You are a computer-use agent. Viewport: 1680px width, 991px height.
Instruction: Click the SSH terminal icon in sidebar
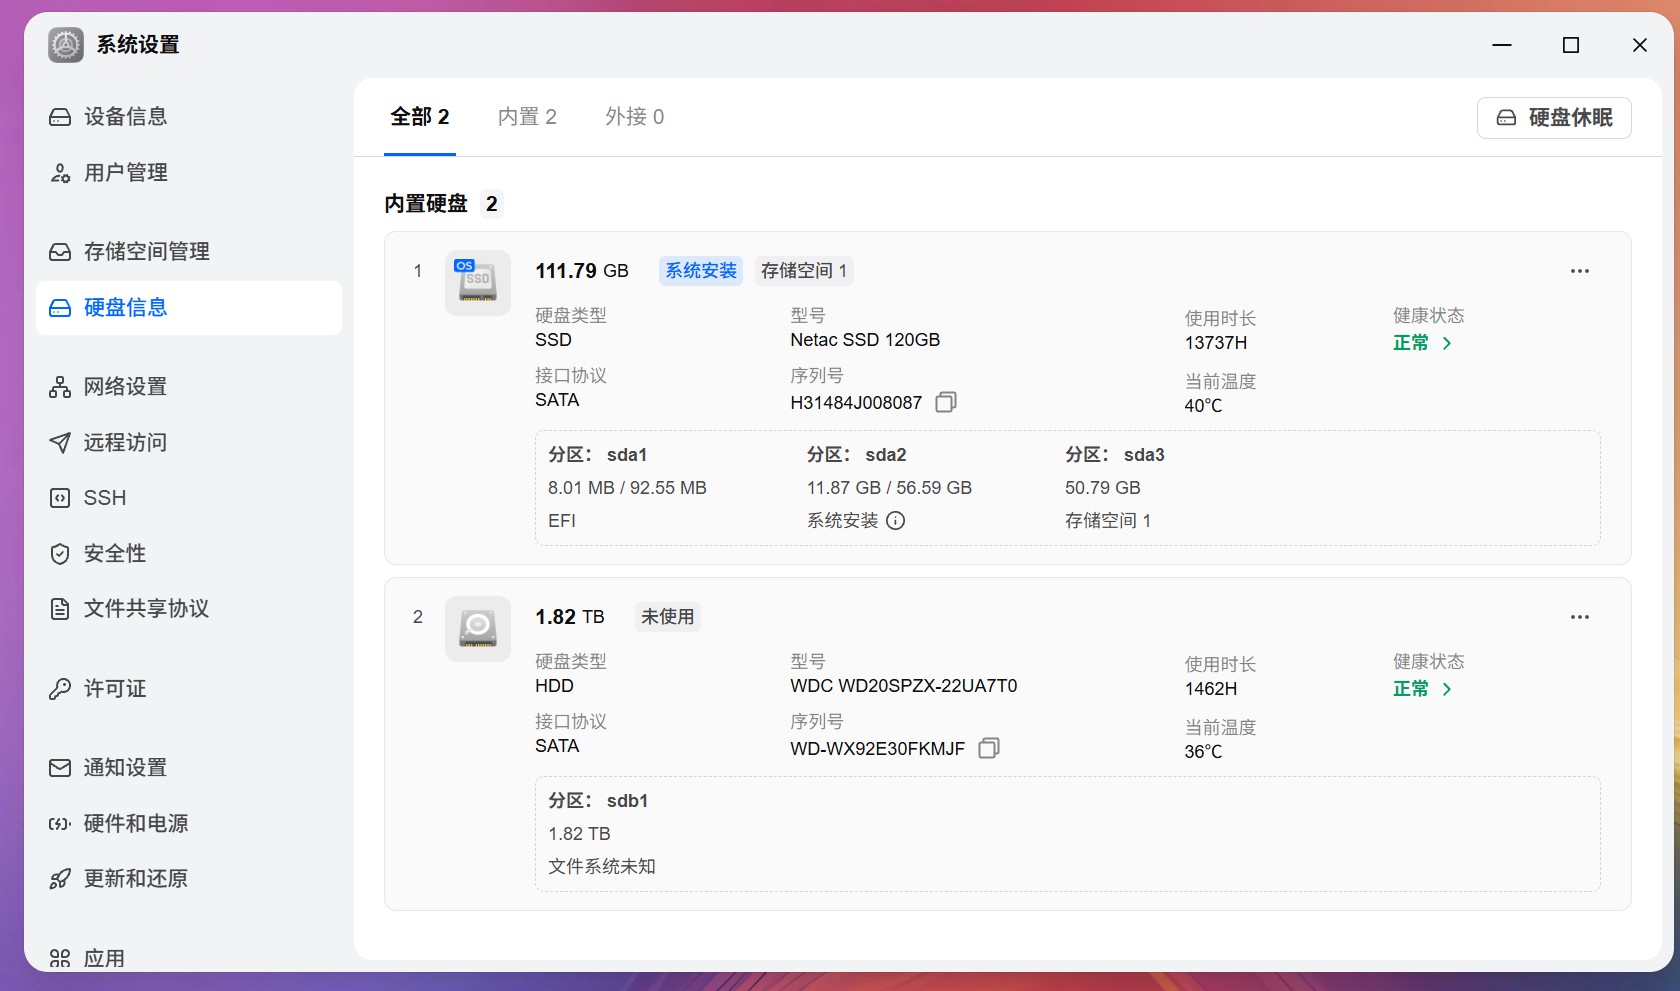(60, 498)
